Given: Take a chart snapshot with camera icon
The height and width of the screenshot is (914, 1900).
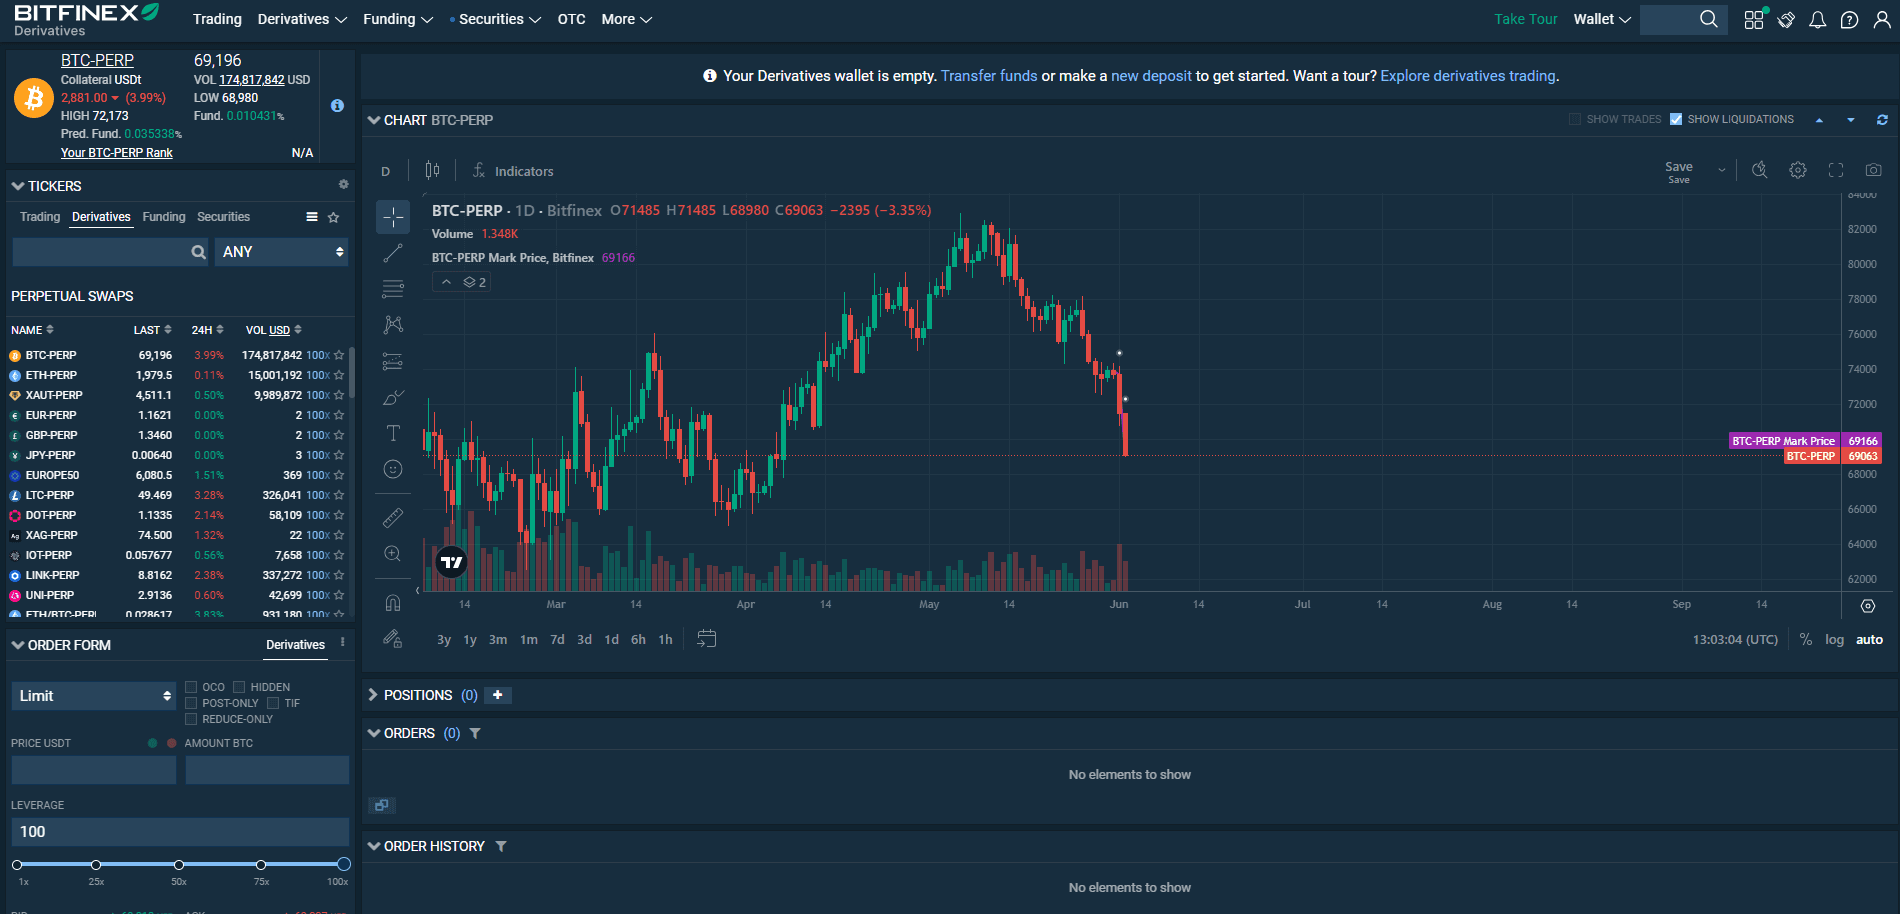Looking at the screenshot, I should click(x=1874, y=170).
